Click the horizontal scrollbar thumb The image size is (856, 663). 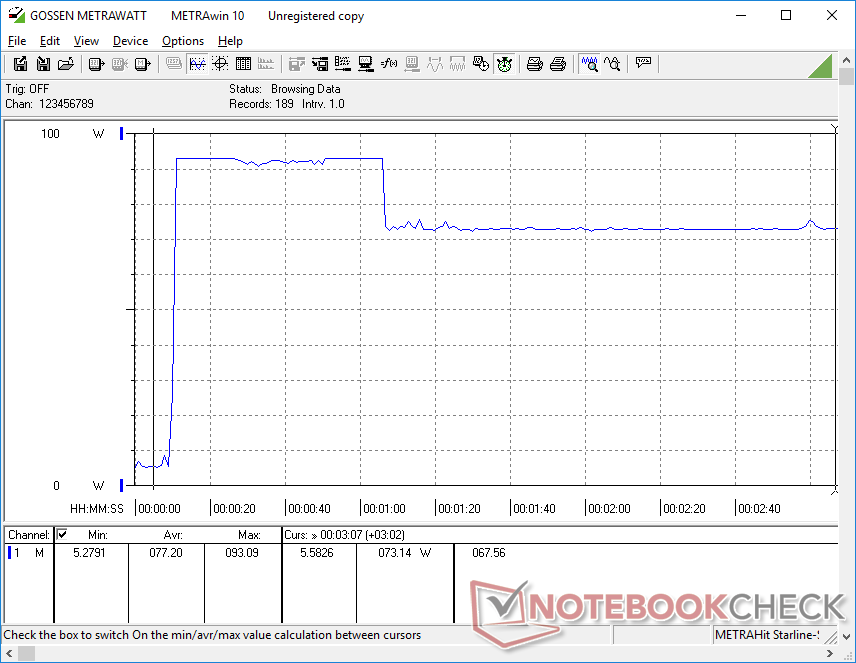point(26,653)
